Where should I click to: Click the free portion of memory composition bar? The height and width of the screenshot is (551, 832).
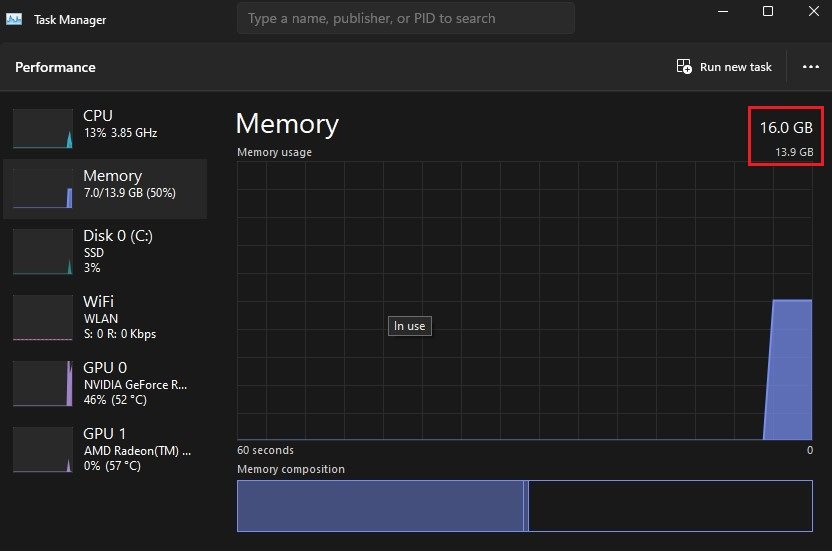click(669, 506)
